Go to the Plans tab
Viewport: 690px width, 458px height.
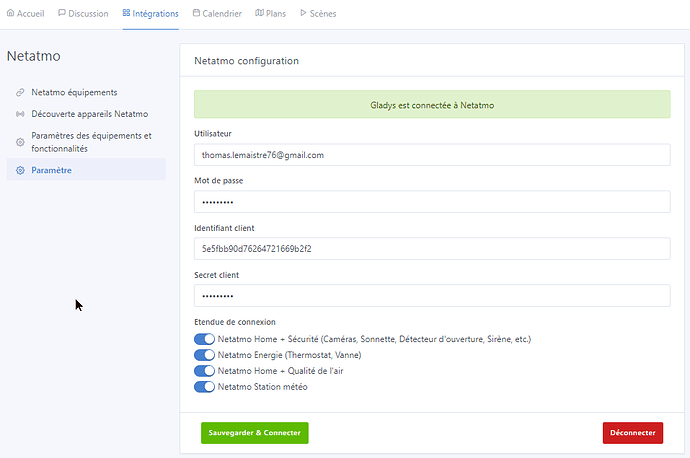[x=270, y=14]
